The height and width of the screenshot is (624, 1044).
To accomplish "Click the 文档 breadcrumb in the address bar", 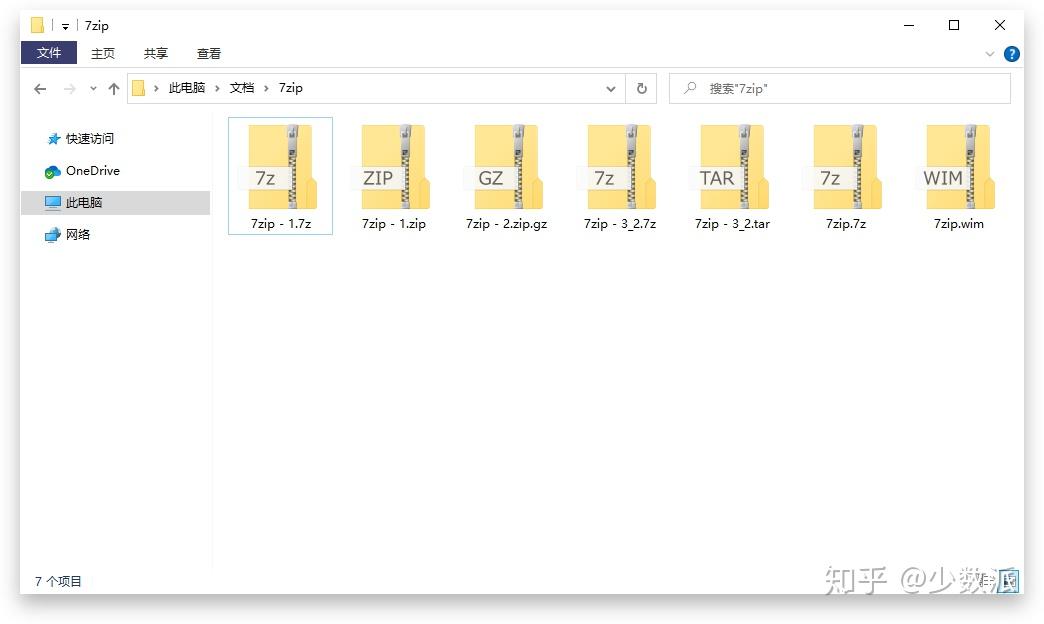I will click(x=242, y=88).
